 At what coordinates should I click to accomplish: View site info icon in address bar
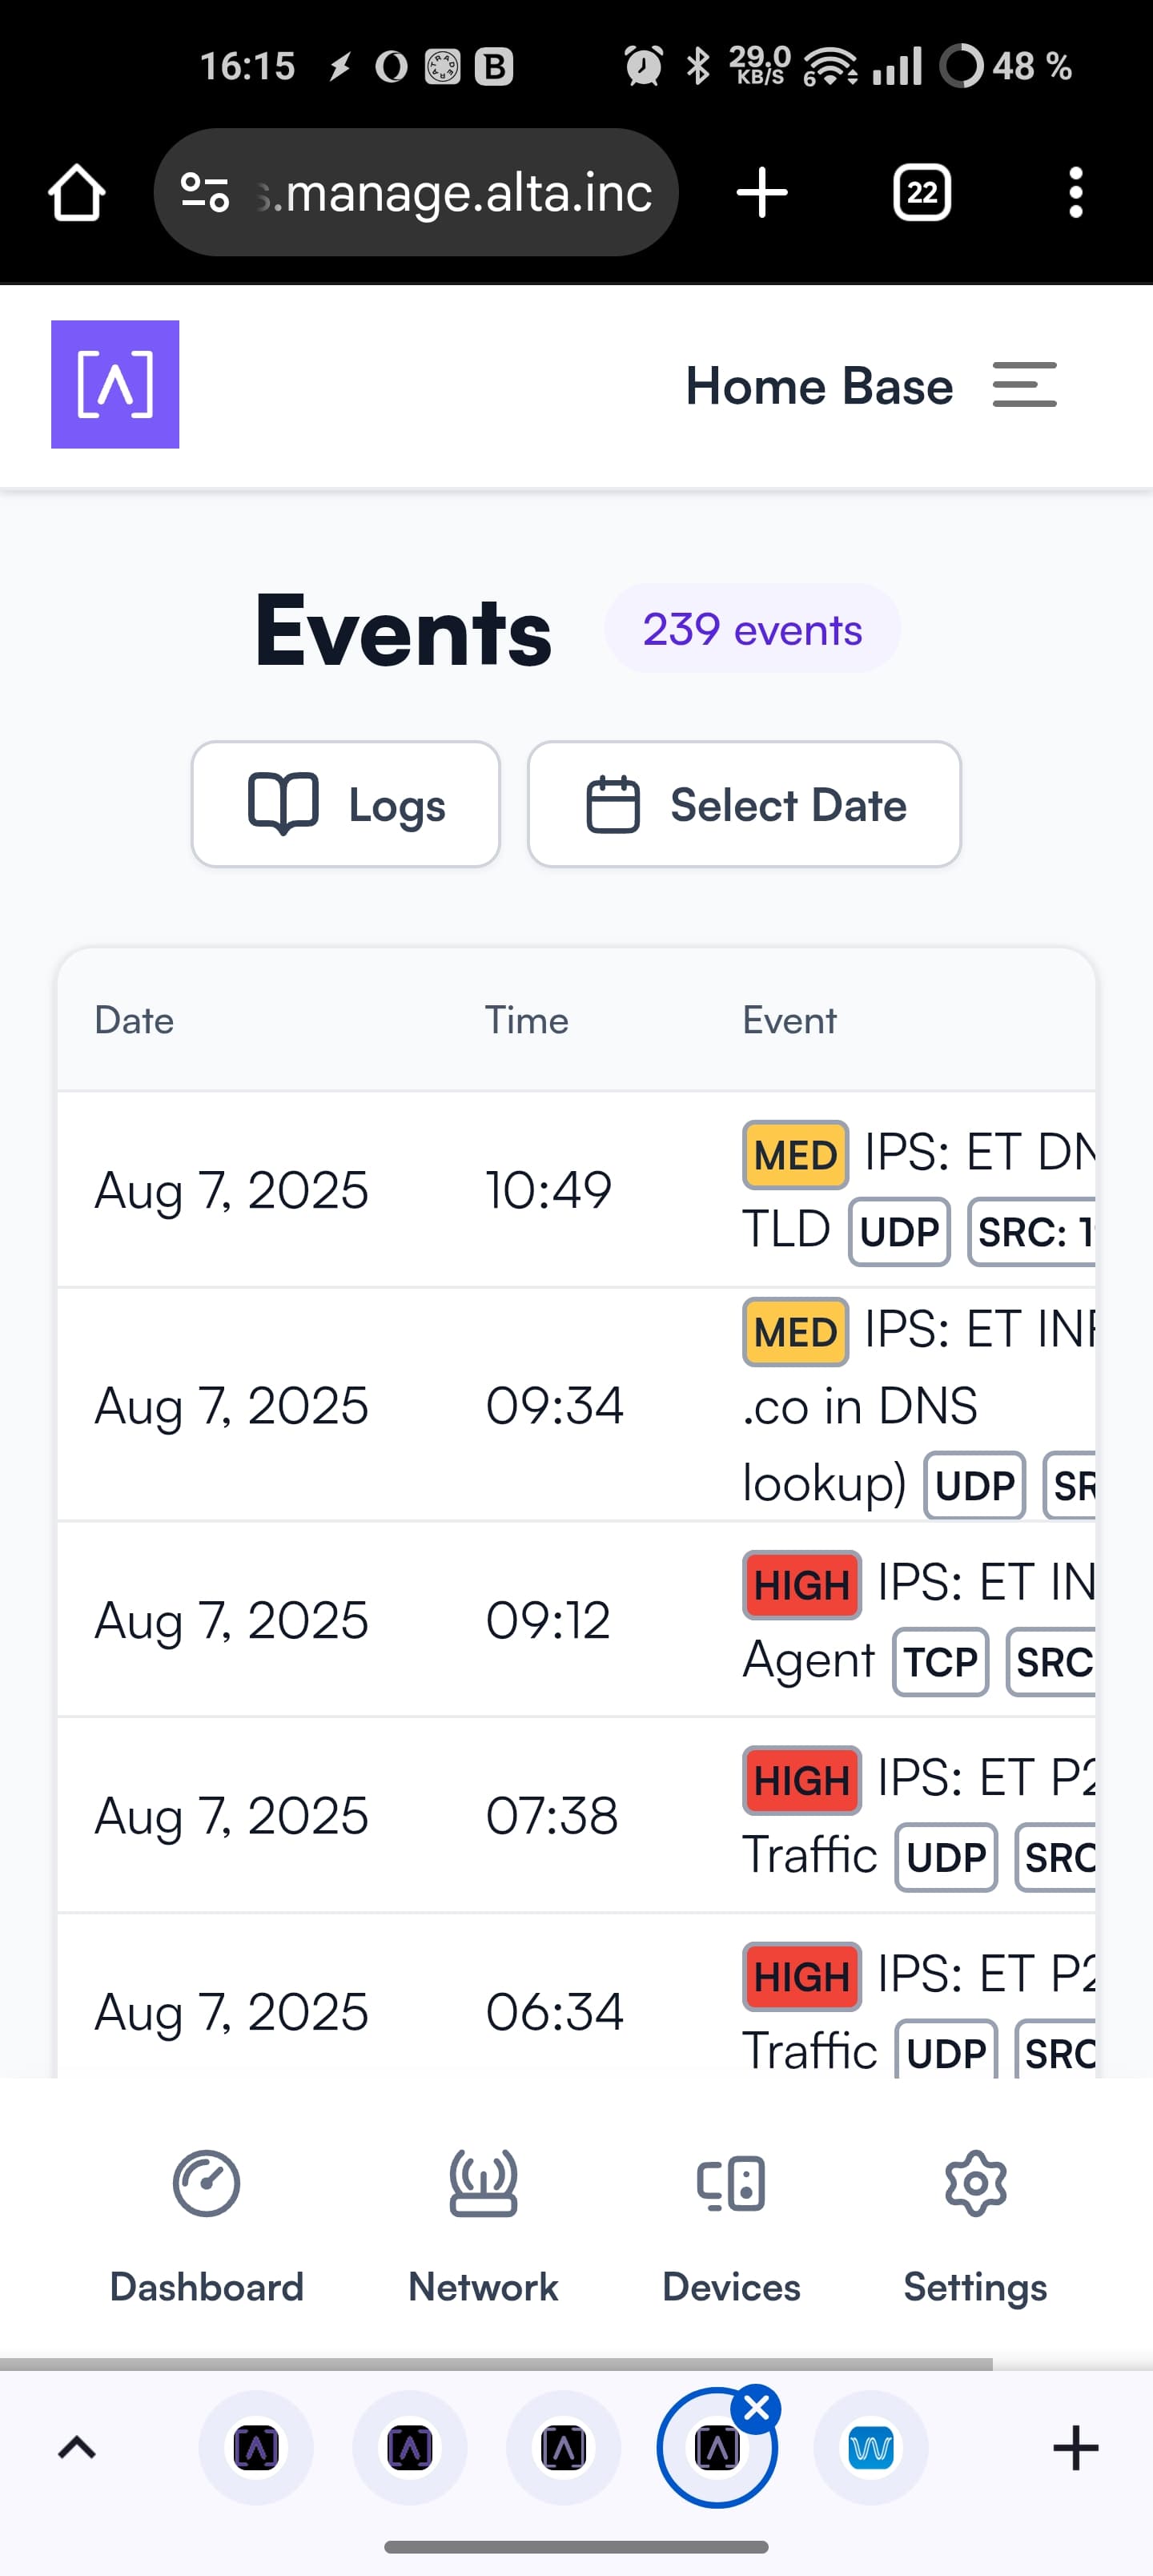pos(205,192)
